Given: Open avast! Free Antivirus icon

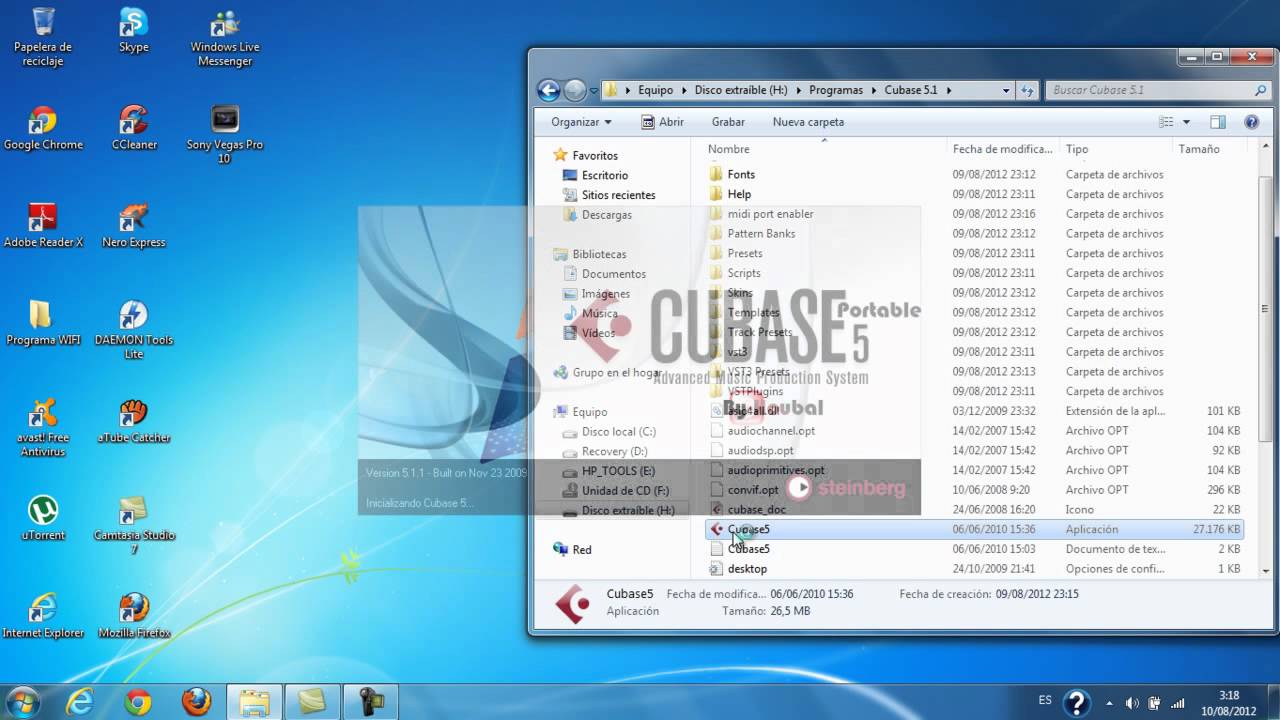Looking at the screenshot, I should point(43,427).
